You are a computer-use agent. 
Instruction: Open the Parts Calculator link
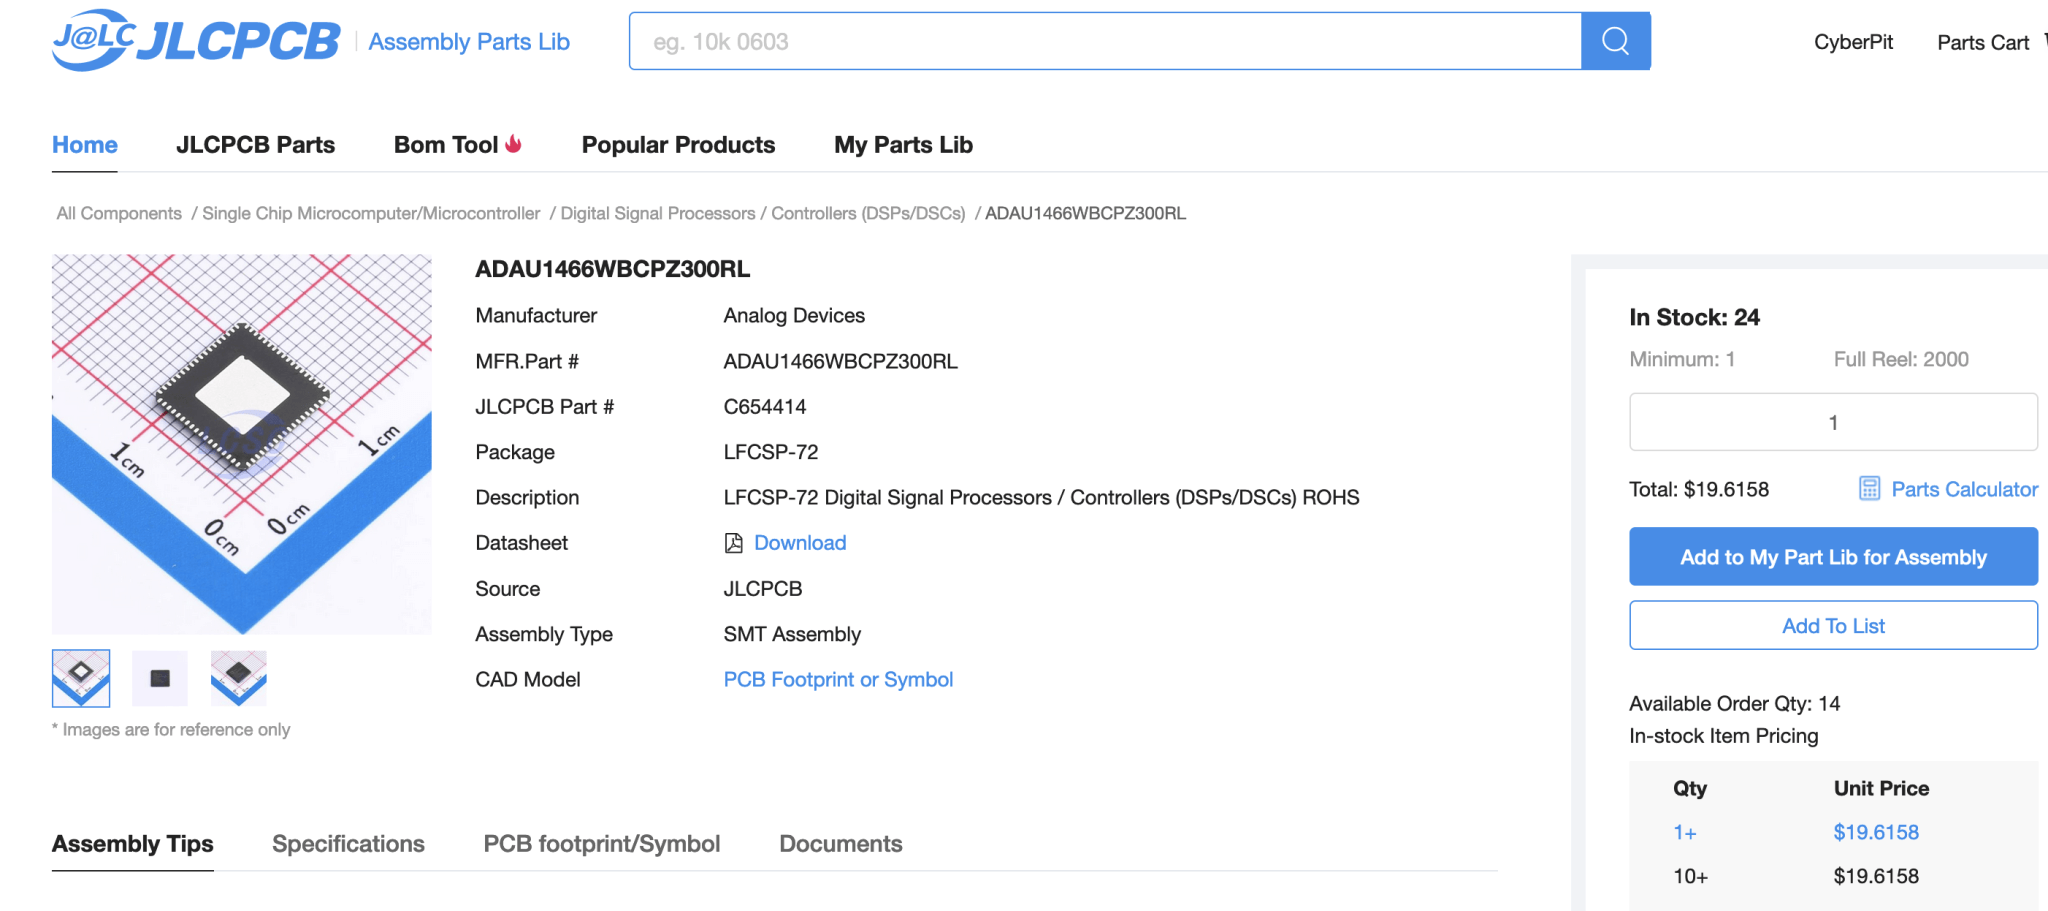pos(1964,489)
